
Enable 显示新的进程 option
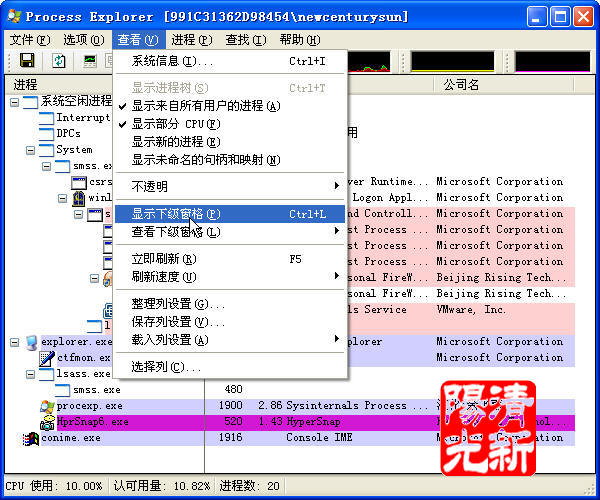click(x=231, y=142)
